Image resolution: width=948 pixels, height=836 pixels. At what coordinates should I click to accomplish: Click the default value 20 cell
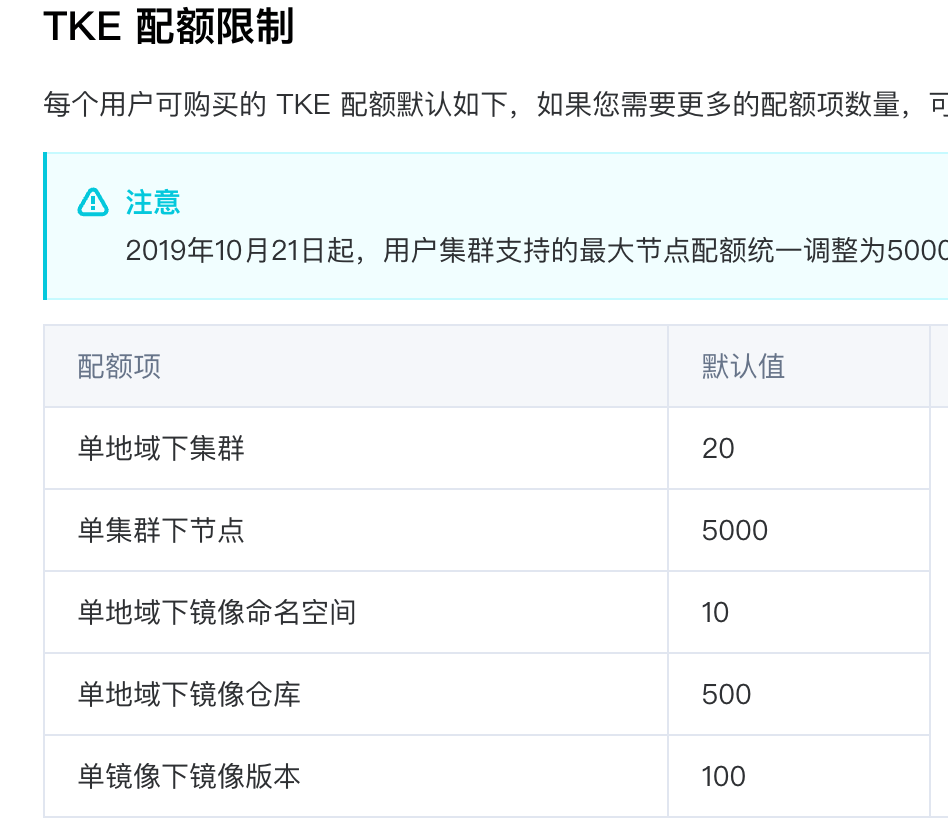718,448
